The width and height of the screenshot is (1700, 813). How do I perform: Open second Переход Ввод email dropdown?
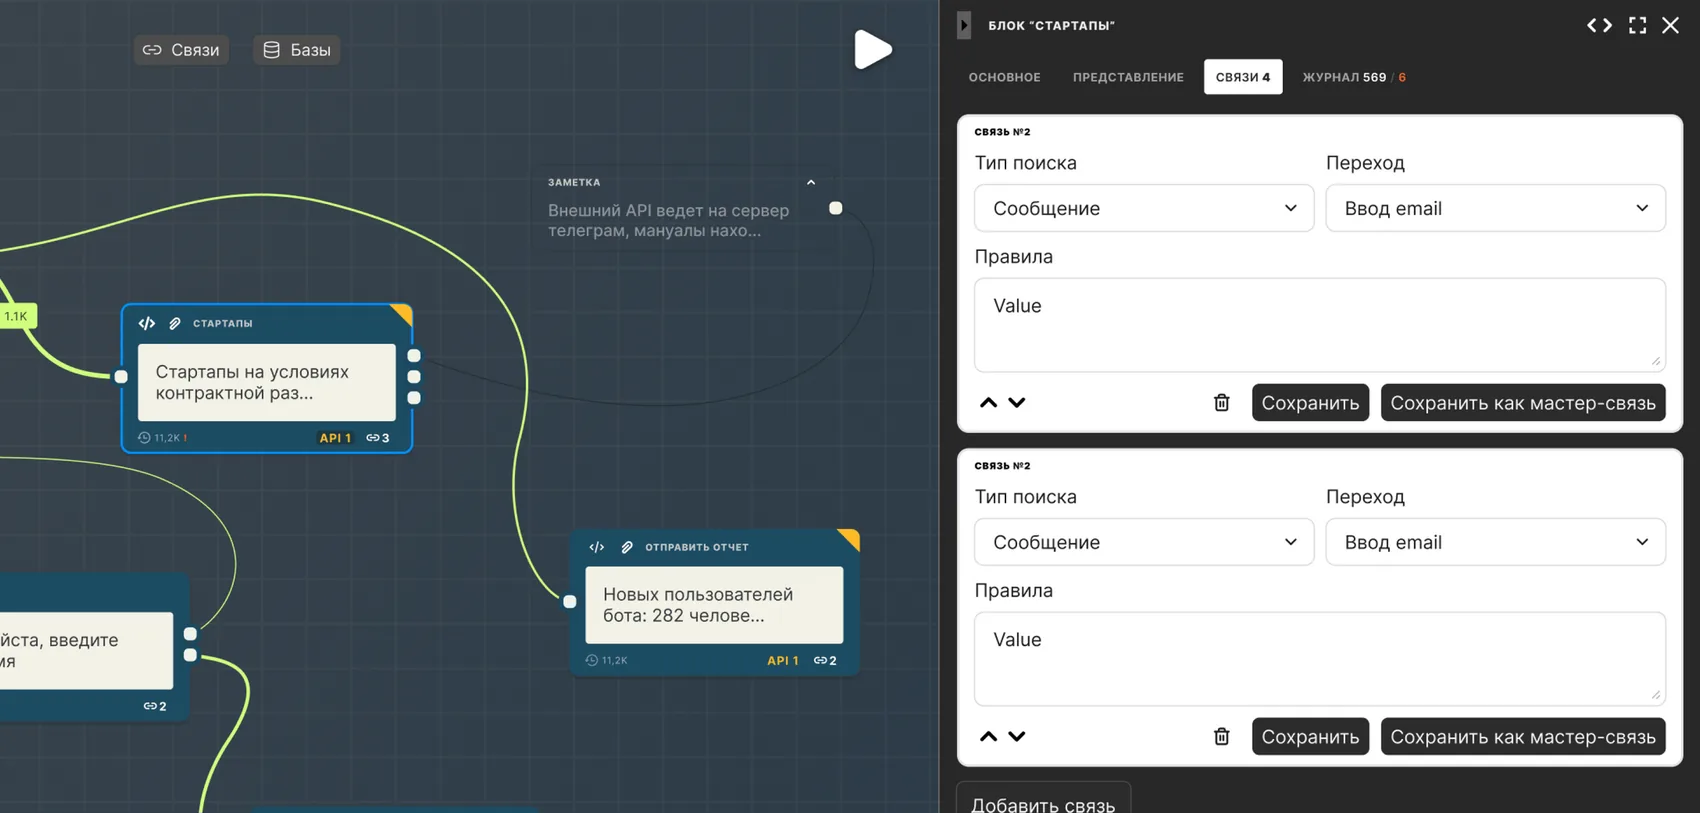pos(1495,542)
